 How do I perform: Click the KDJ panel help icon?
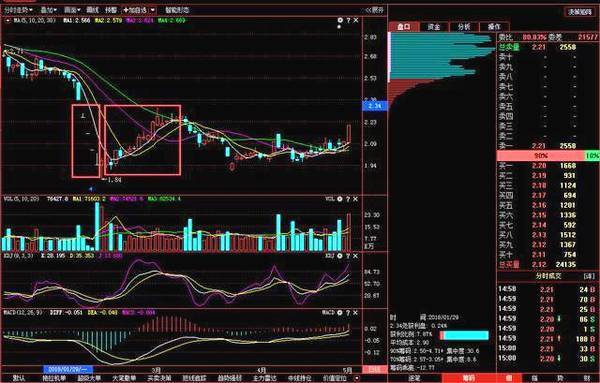[x=348, y=256]
